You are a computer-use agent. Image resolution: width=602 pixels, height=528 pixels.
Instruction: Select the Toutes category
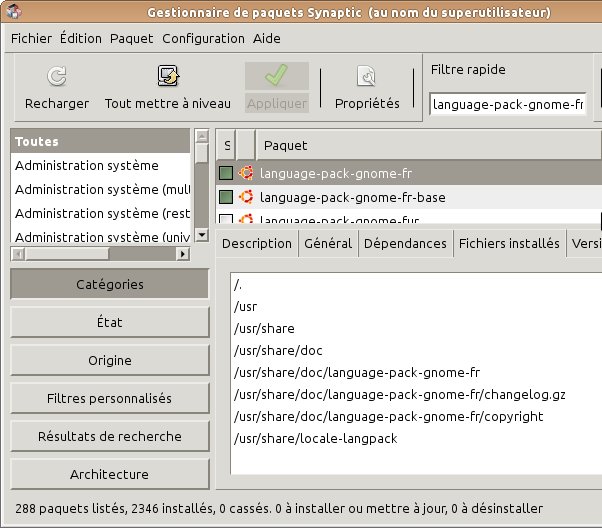tap(101, 141)
